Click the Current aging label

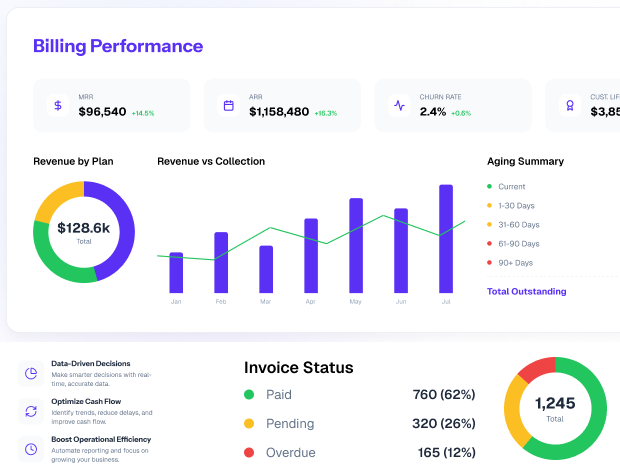512,187
